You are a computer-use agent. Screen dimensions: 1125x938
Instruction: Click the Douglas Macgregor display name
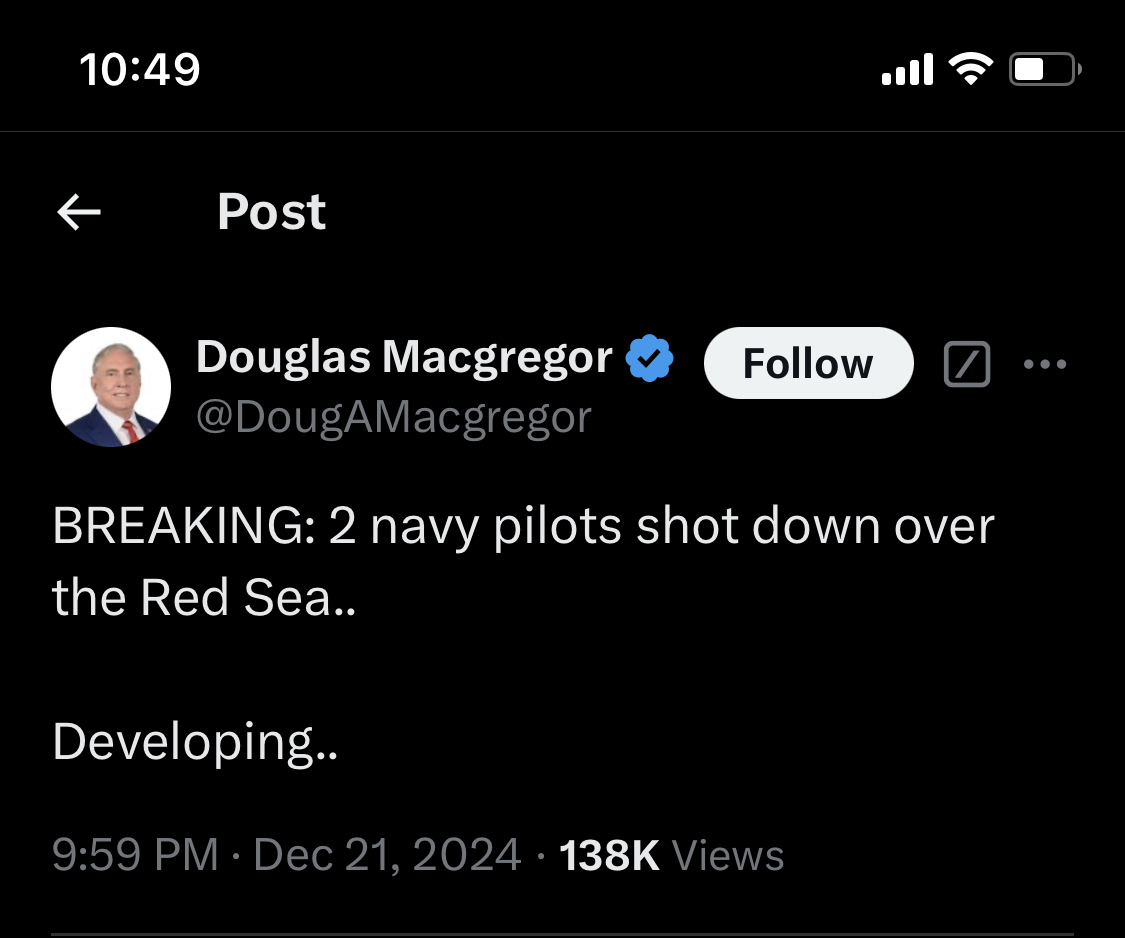point(404,357)
